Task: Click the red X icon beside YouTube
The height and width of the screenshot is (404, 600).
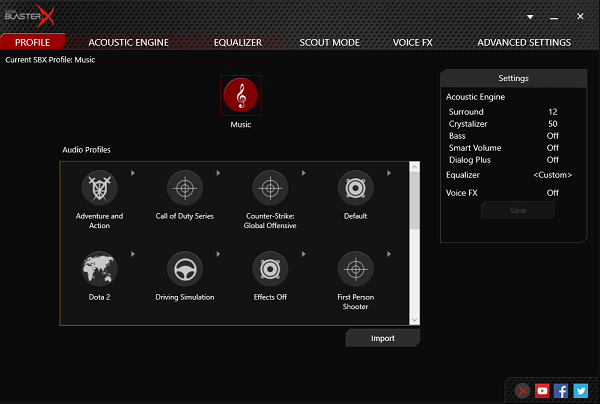Action: [x=523, y=391]
